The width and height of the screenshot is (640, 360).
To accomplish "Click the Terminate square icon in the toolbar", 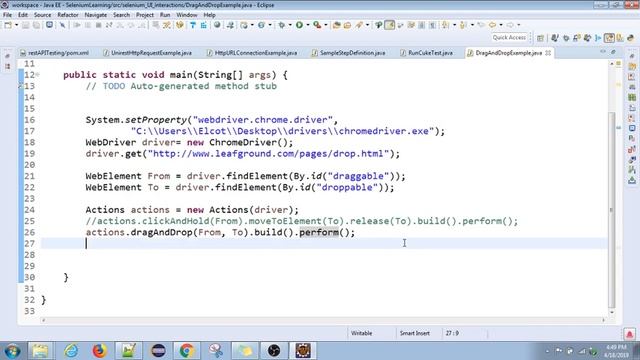I will 98,25.
